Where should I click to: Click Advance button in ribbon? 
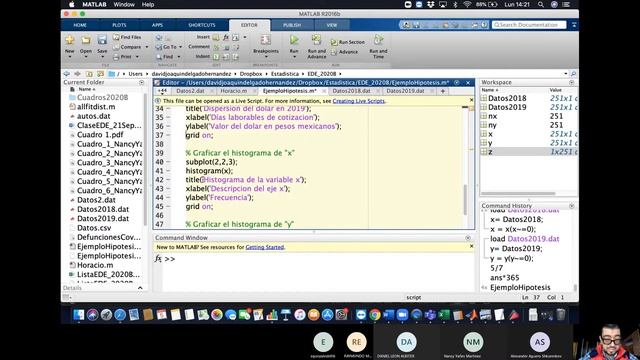pyautogui.click(x=344, y=52)
